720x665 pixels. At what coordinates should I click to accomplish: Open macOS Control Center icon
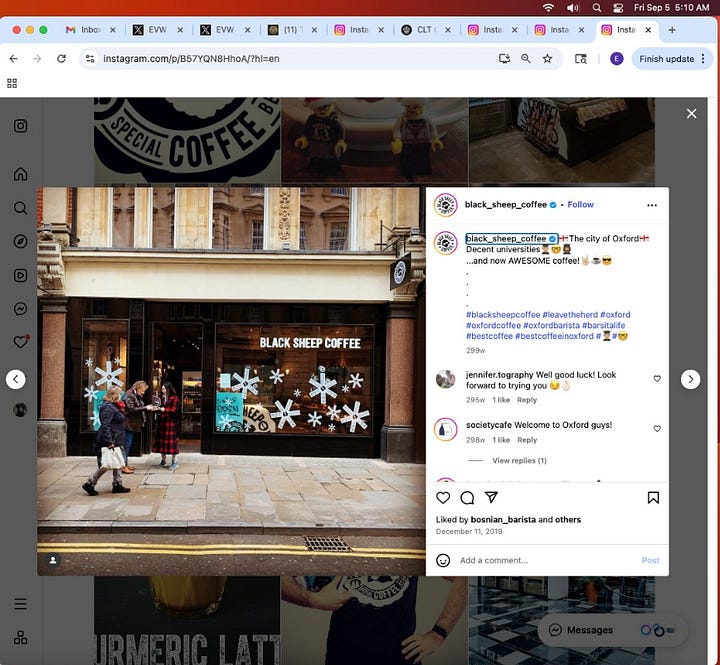[618, 8]
